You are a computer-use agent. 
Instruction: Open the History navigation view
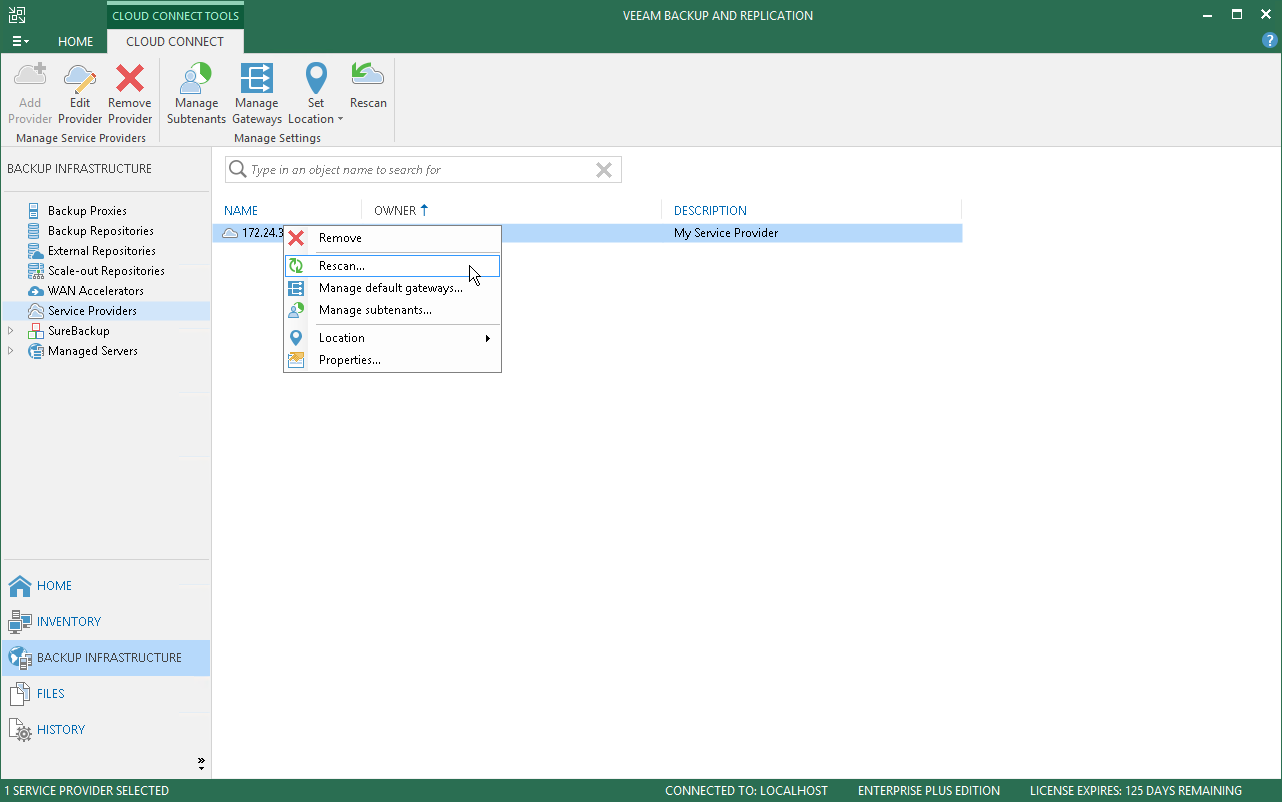(x=106, y=730)
